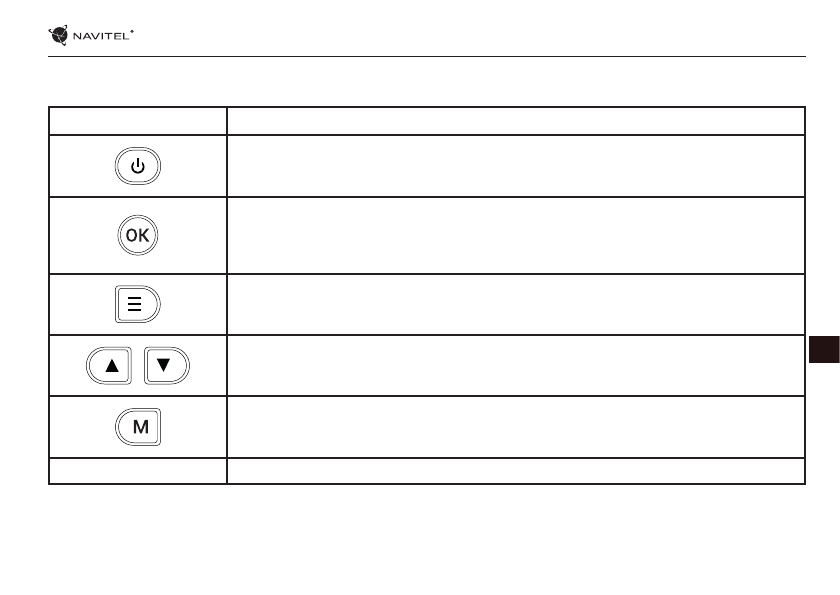The image size is (840, 595).
Task: Click the up arrow button icon
Action: tap(111, 366)
